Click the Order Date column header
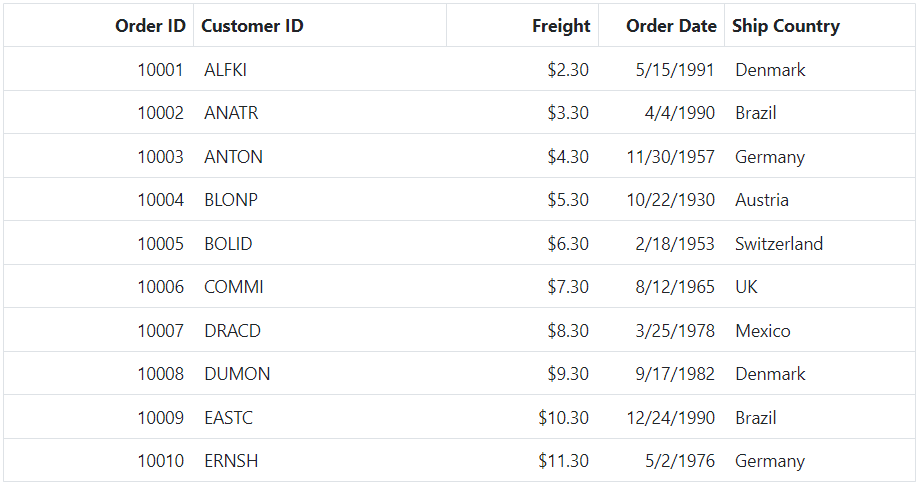921x487 pixels. tap(661, 26)
